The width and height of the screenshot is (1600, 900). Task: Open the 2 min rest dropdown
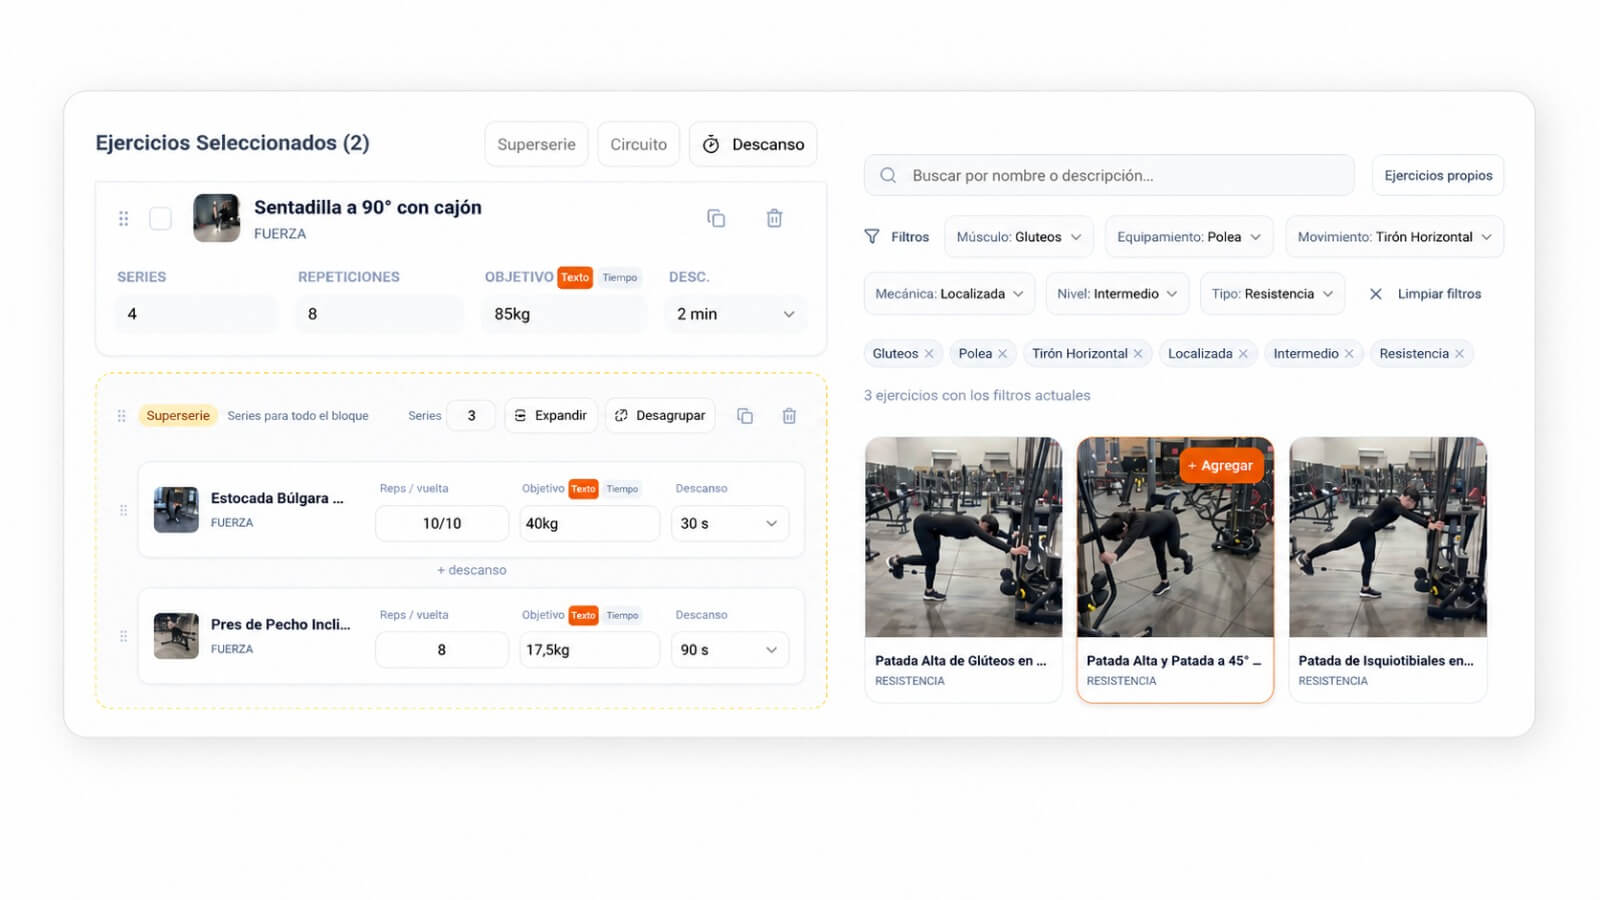[x=735, y=314]
